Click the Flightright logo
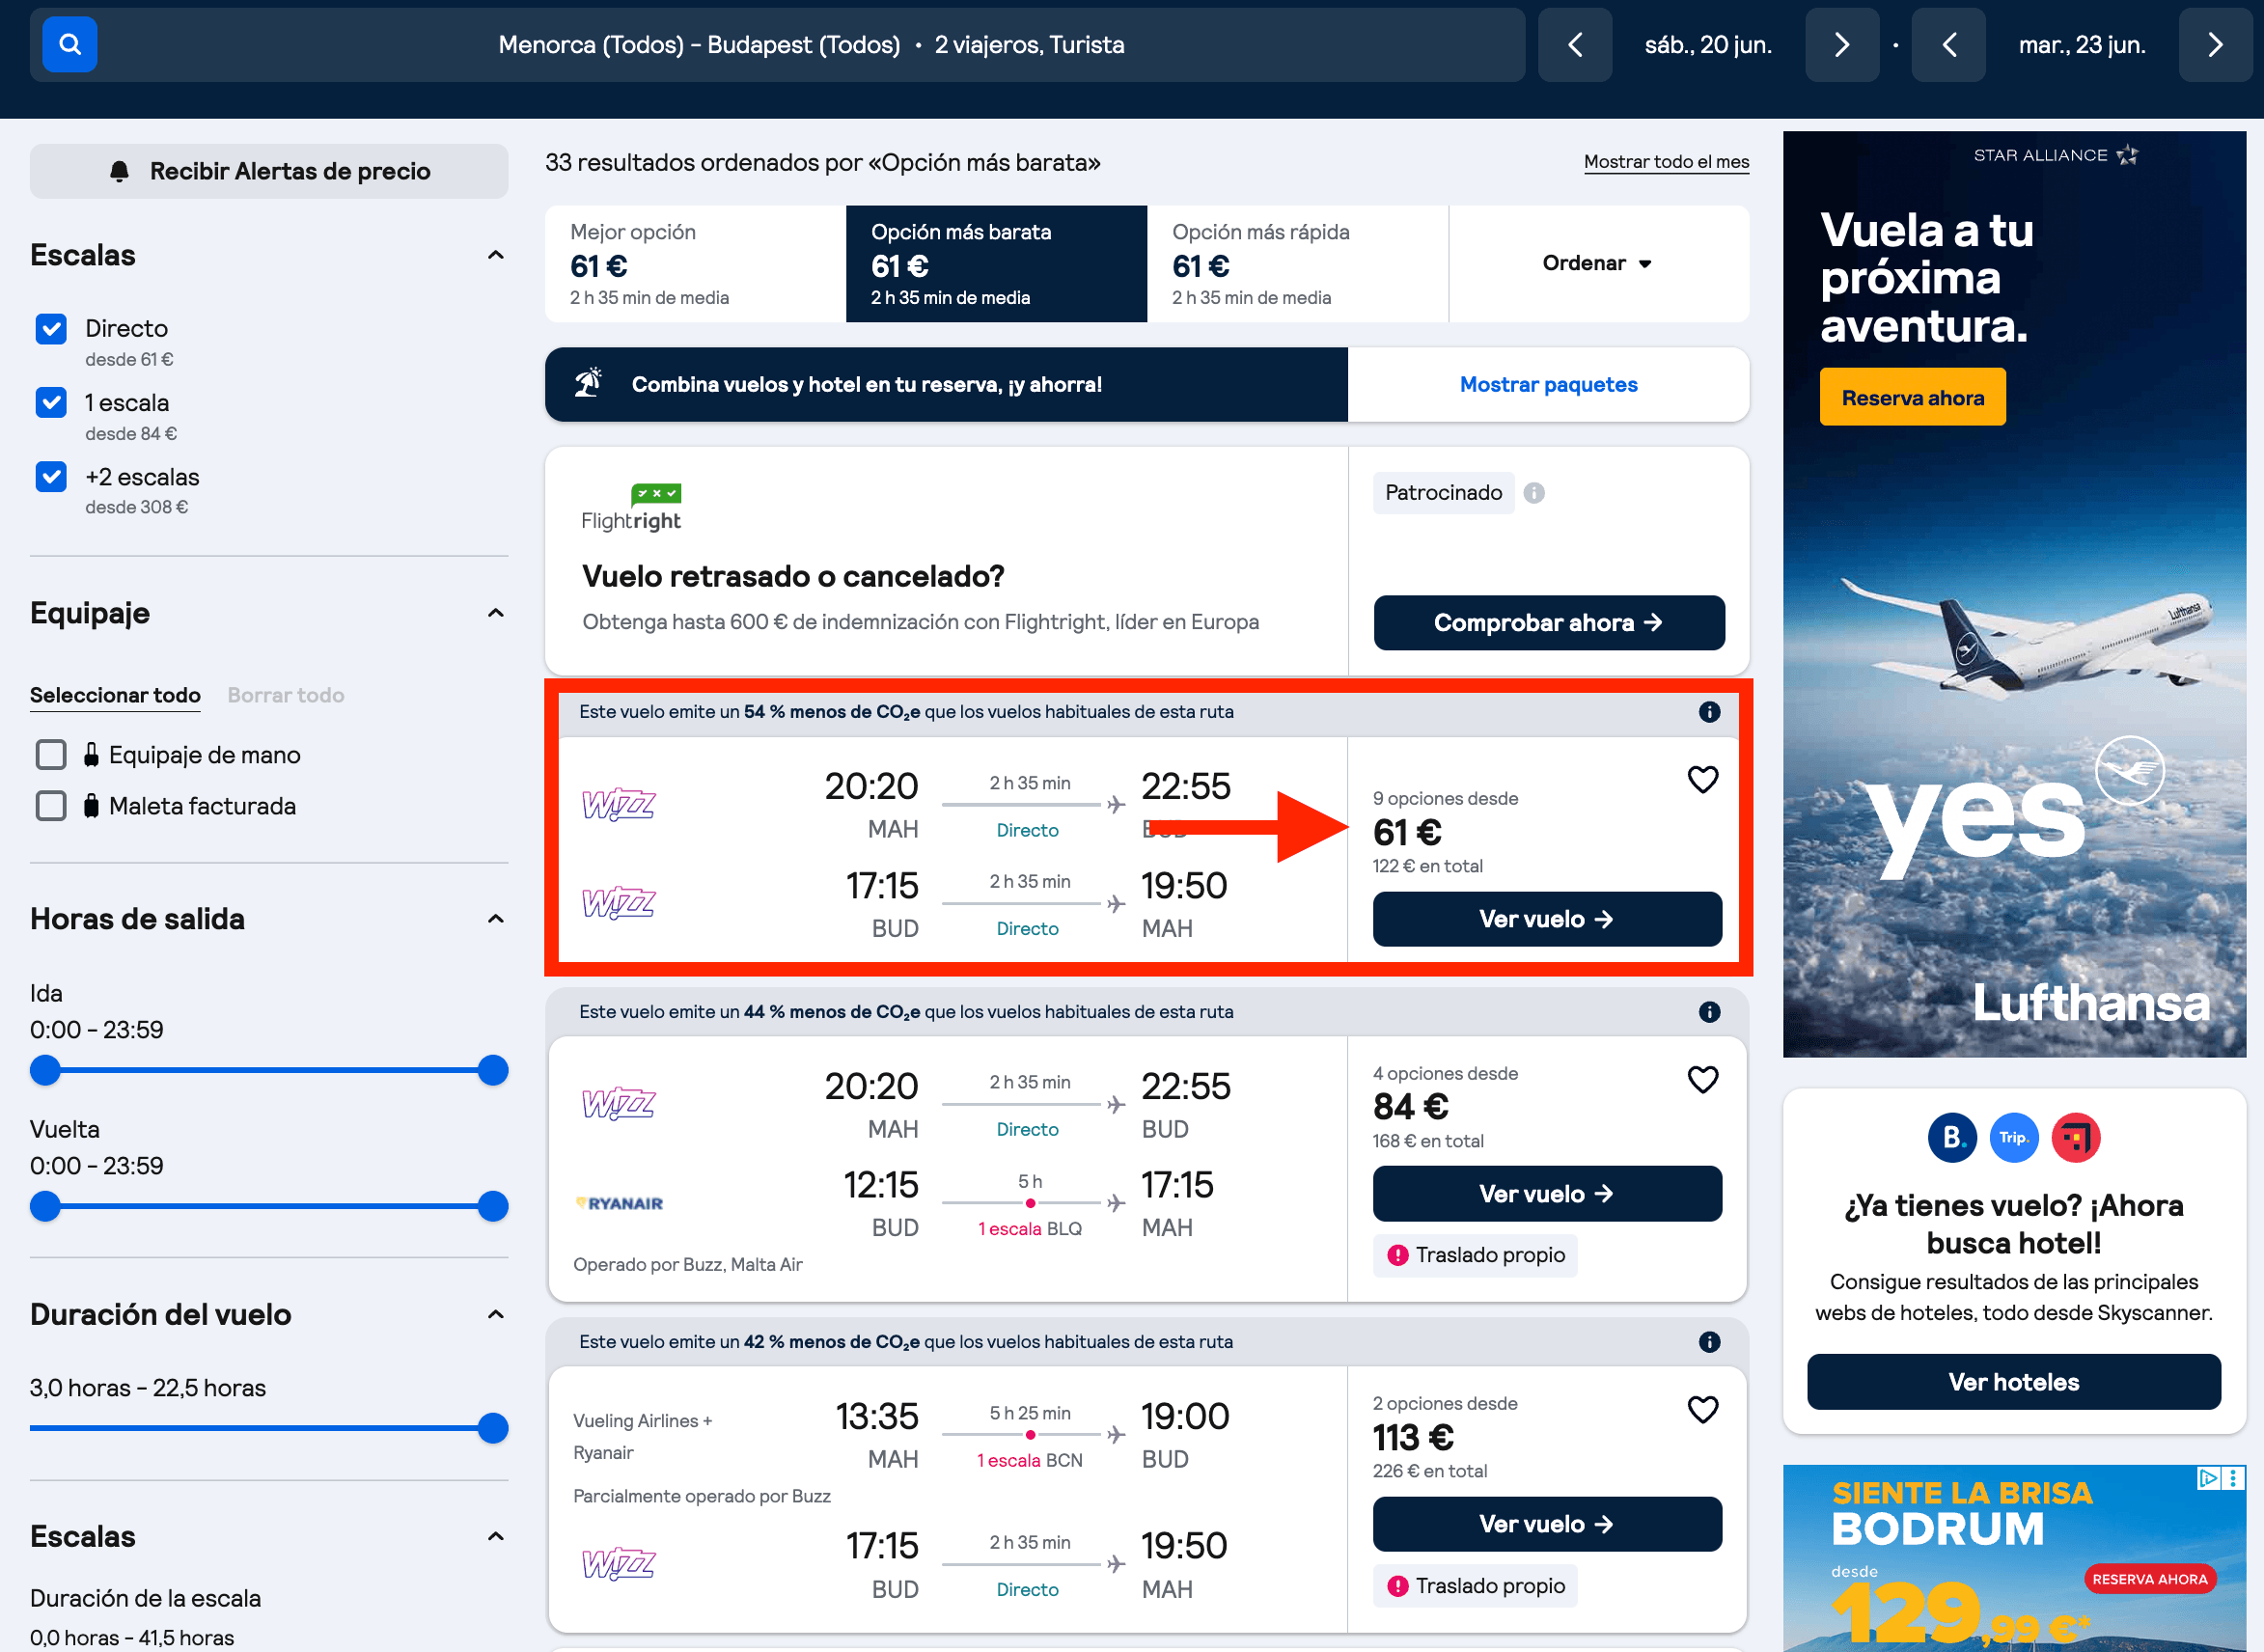 tap(631, 508)
